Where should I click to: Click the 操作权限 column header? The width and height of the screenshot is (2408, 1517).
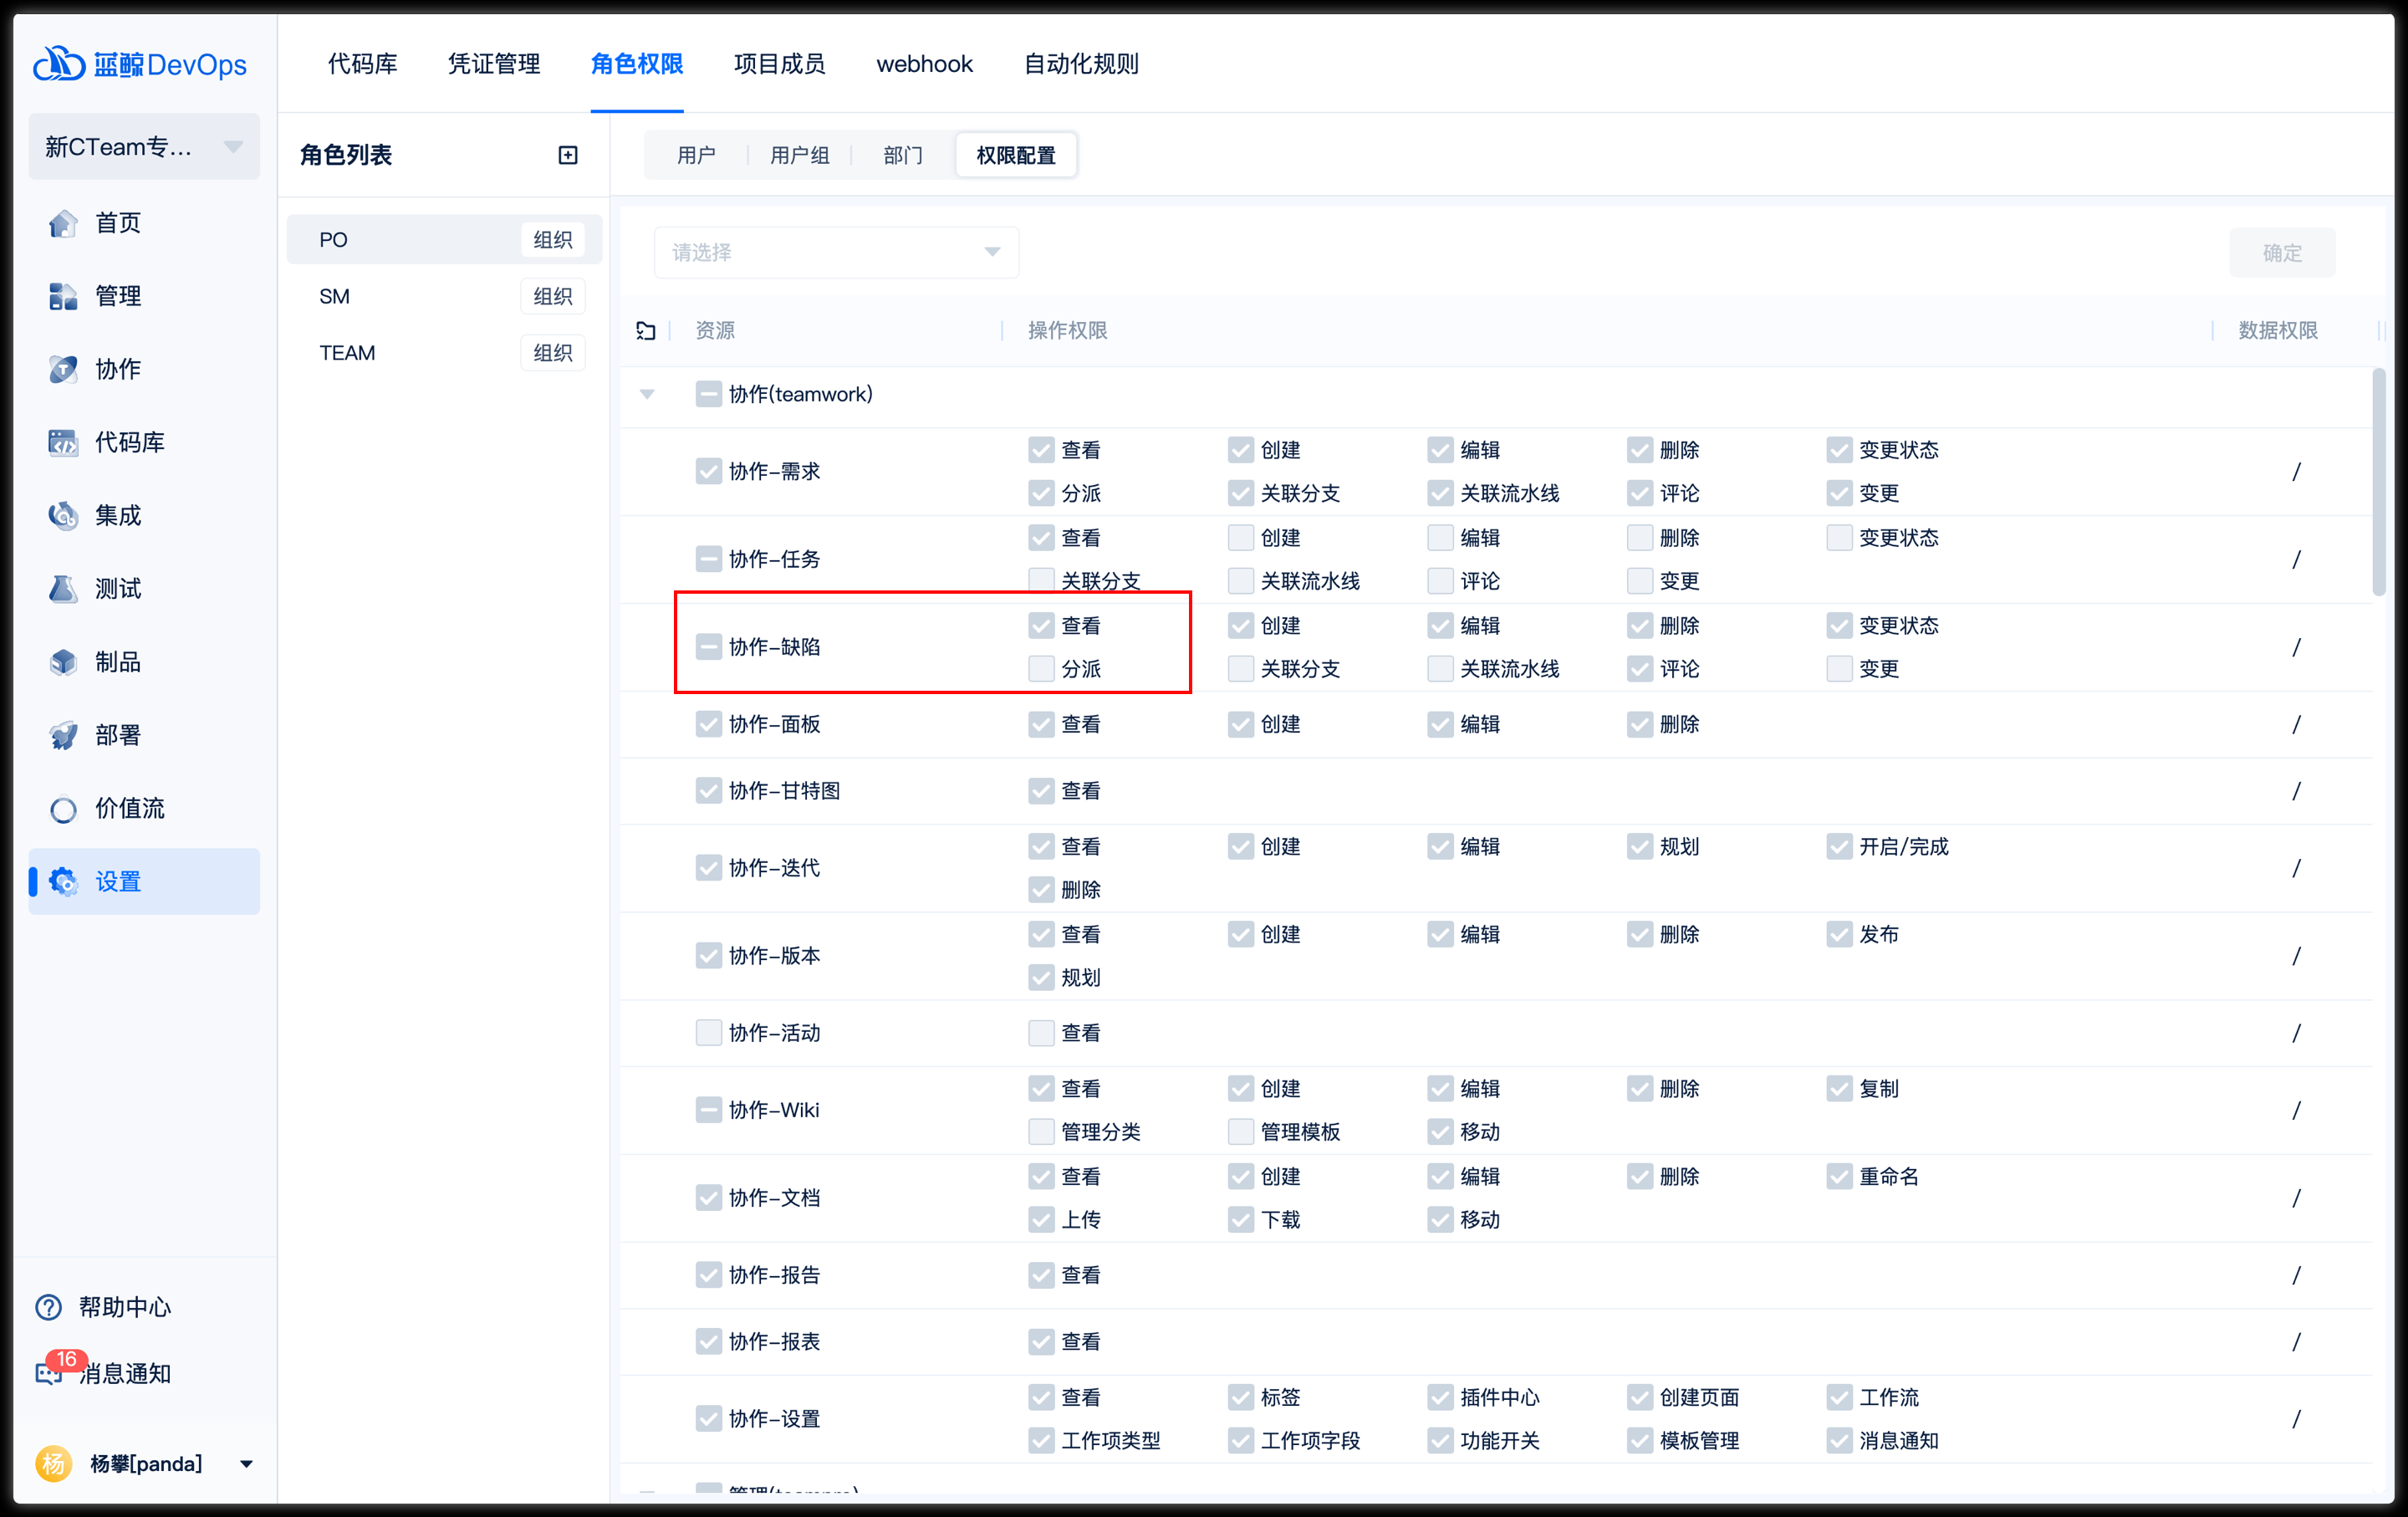(1067, 331)
